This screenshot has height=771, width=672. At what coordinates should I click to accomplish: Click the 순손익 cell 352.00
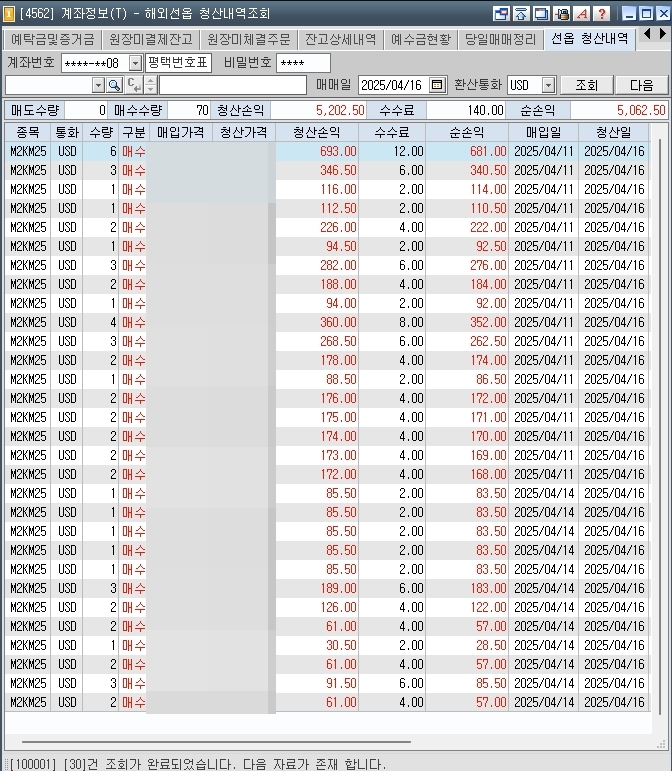click(x=467, y=322)
